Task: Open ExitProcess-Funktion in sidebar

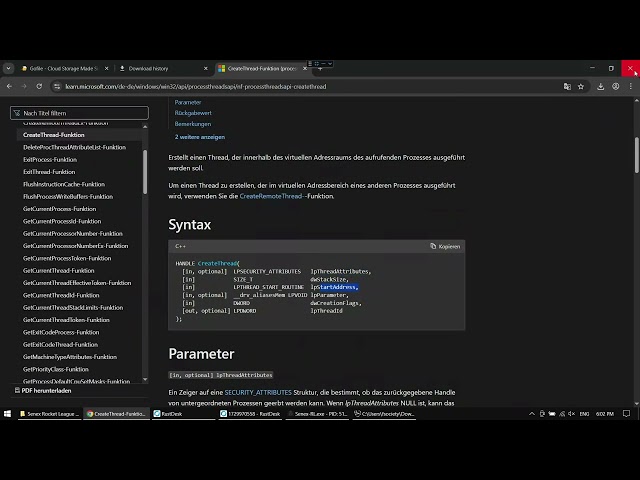Action: 50,160
